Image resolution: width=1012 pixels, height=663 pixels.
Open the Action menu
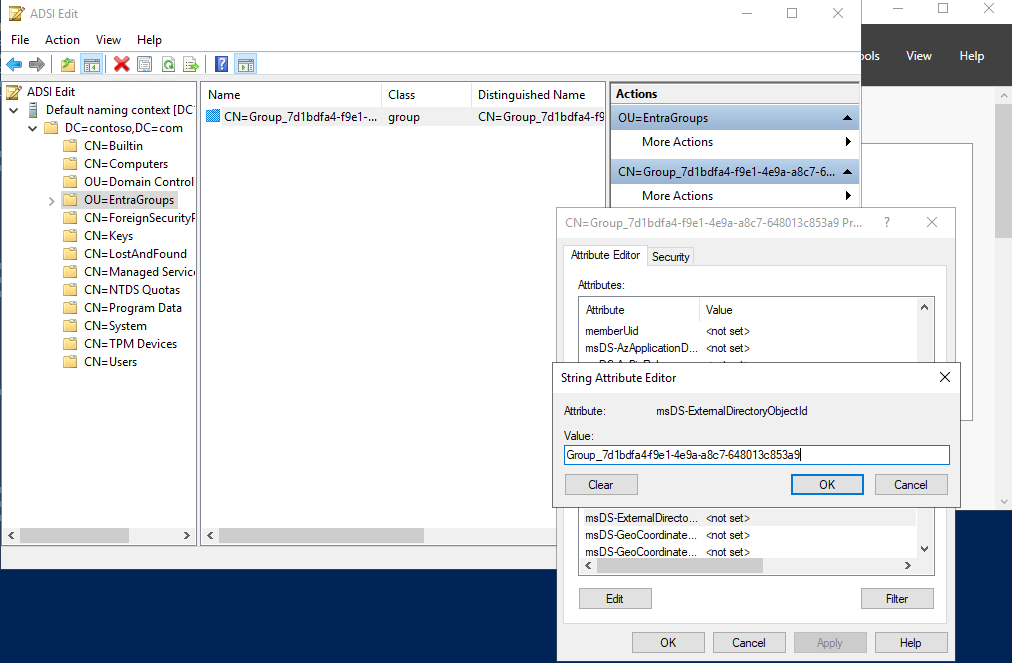pos(62,40)
